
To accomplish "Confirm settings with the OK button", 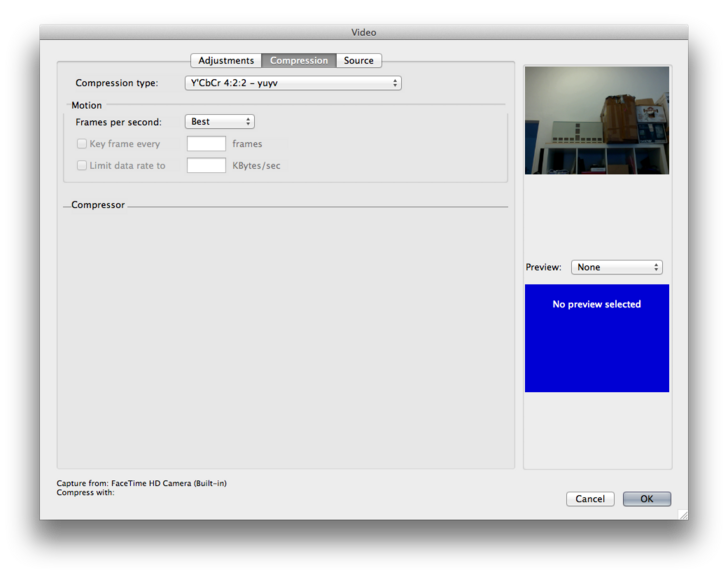I will click(647, 499).
